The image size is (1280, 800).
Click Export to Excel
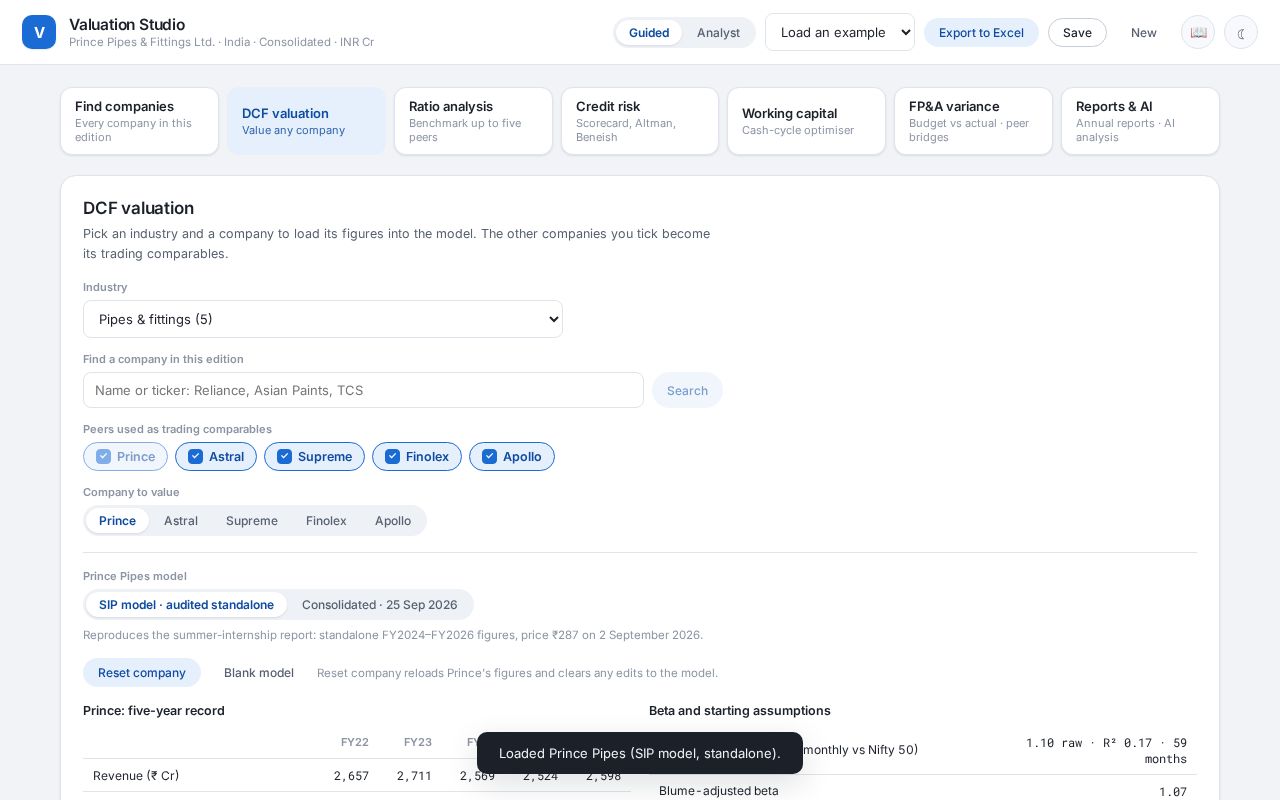tap(981, 32)
